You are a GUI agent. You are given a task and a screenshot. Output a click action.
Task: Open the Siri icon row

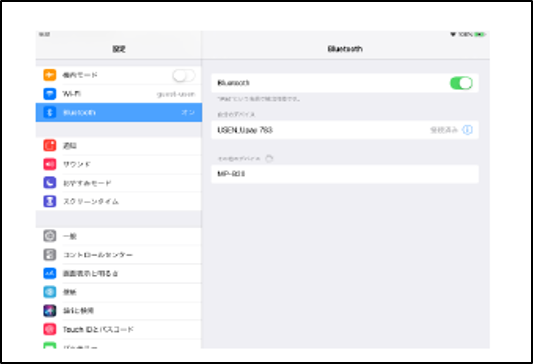click(119, 310)
